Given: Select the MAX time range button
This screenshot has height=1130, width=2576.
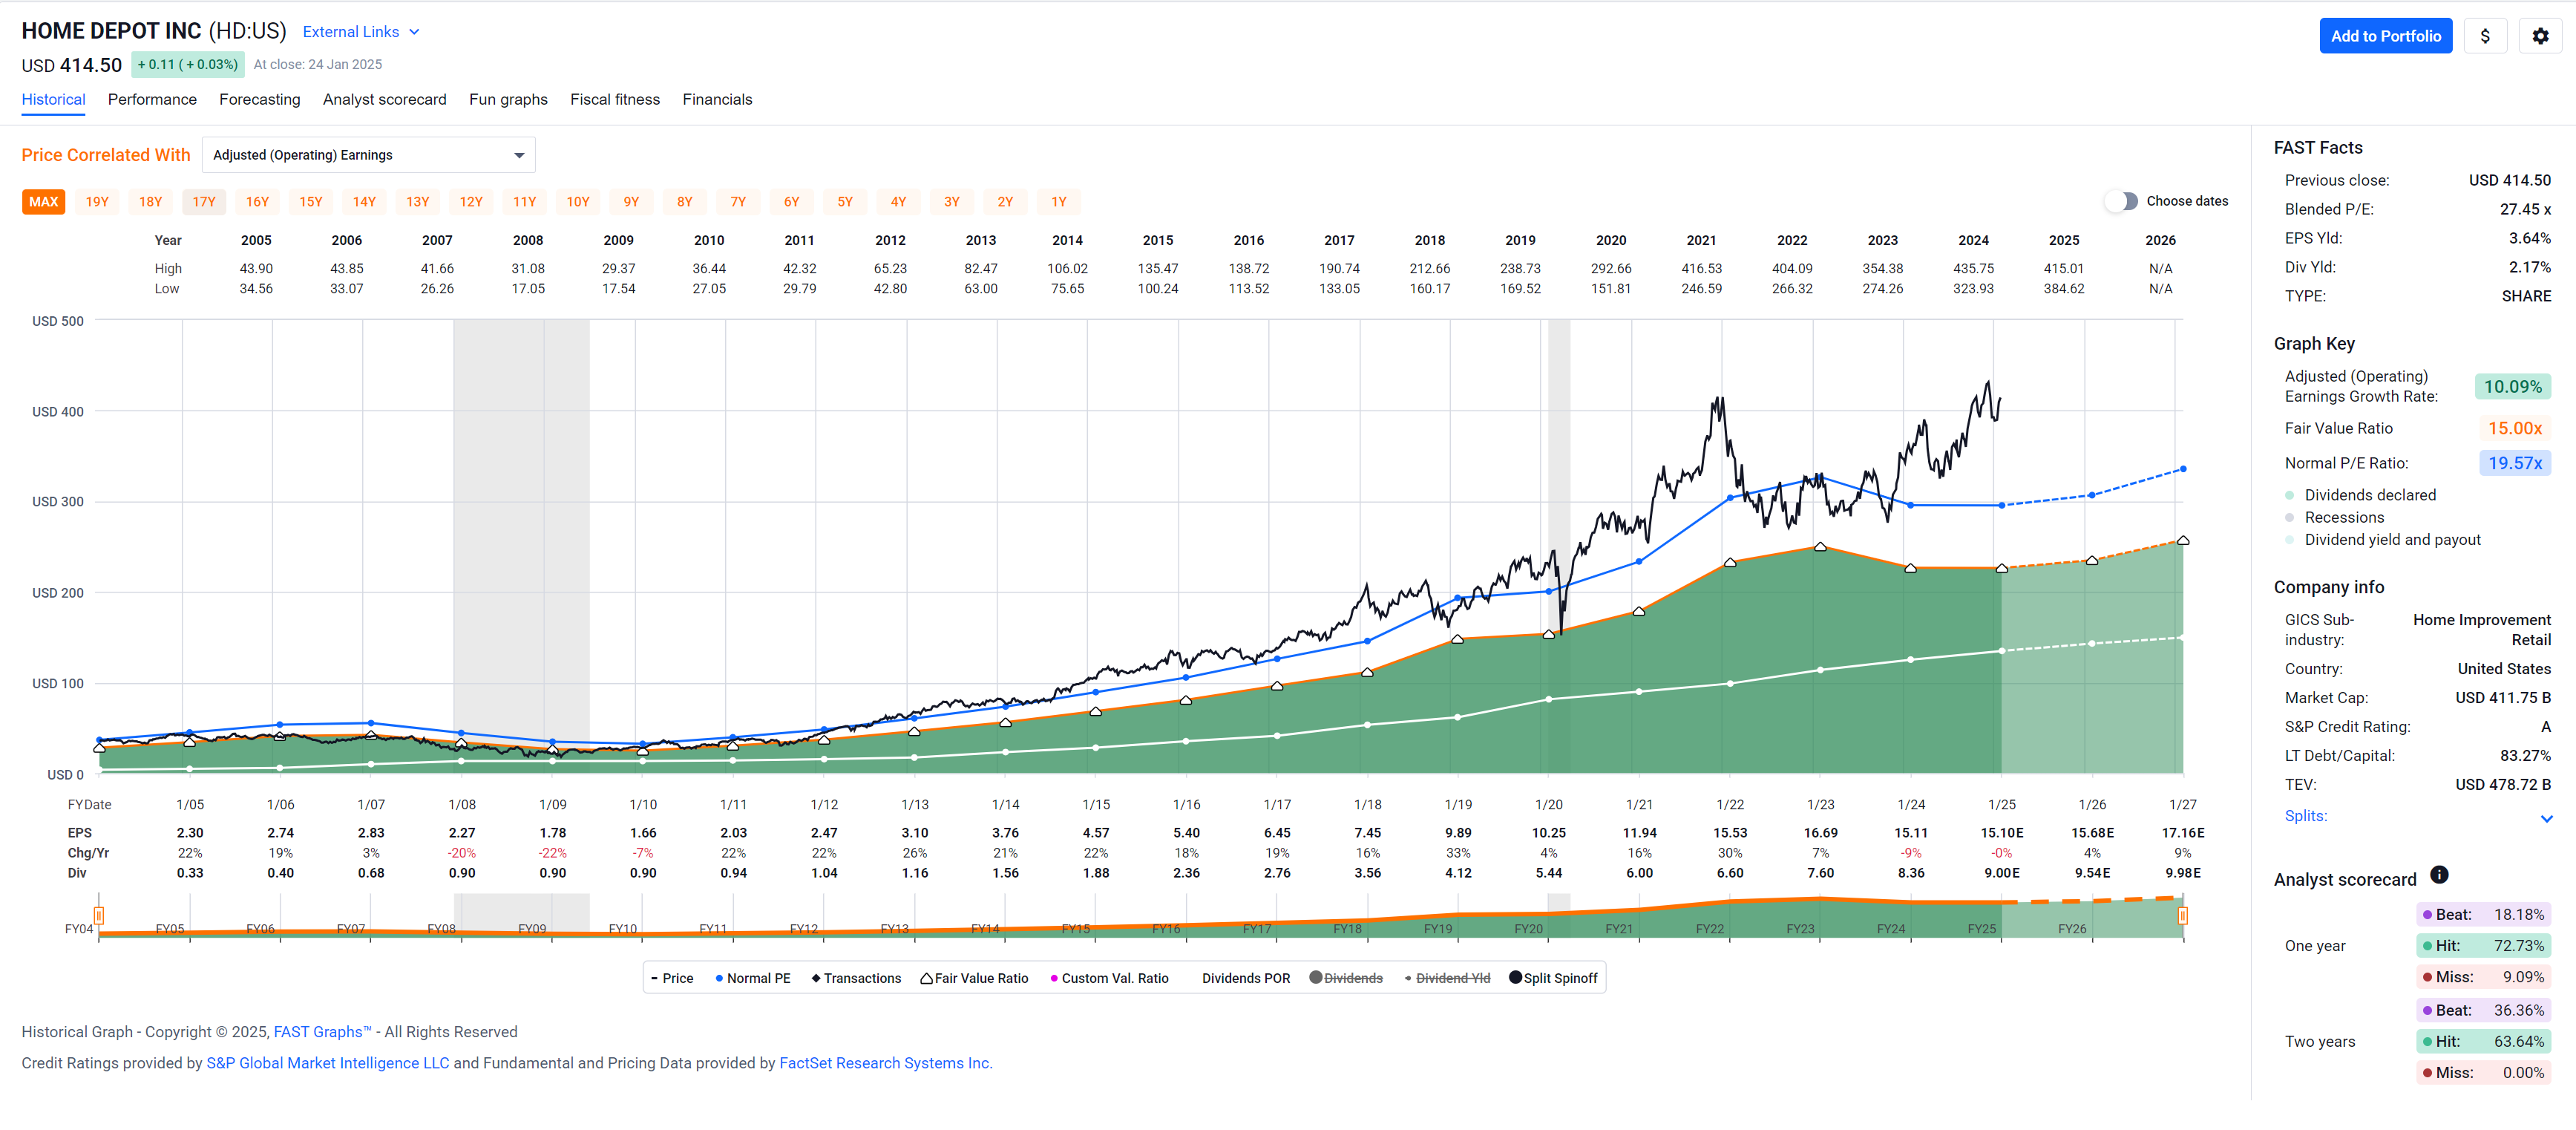Looking at the screenshot, I should (43, 201).
